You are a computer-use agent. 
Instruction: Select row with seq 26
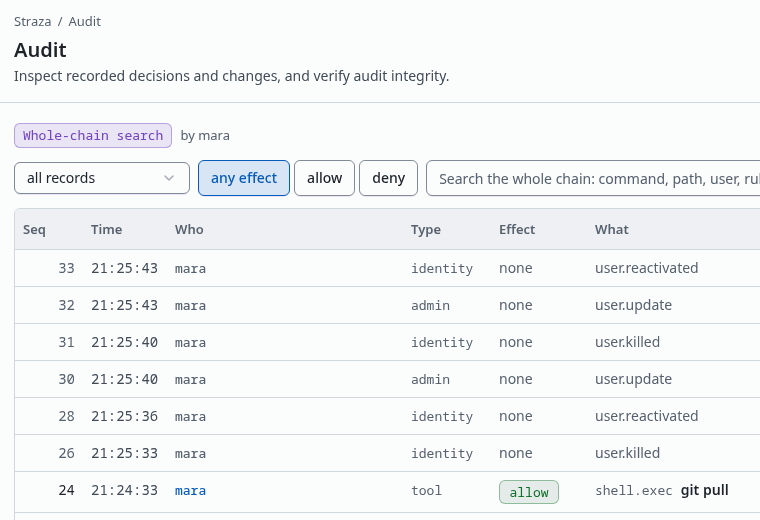387,453
